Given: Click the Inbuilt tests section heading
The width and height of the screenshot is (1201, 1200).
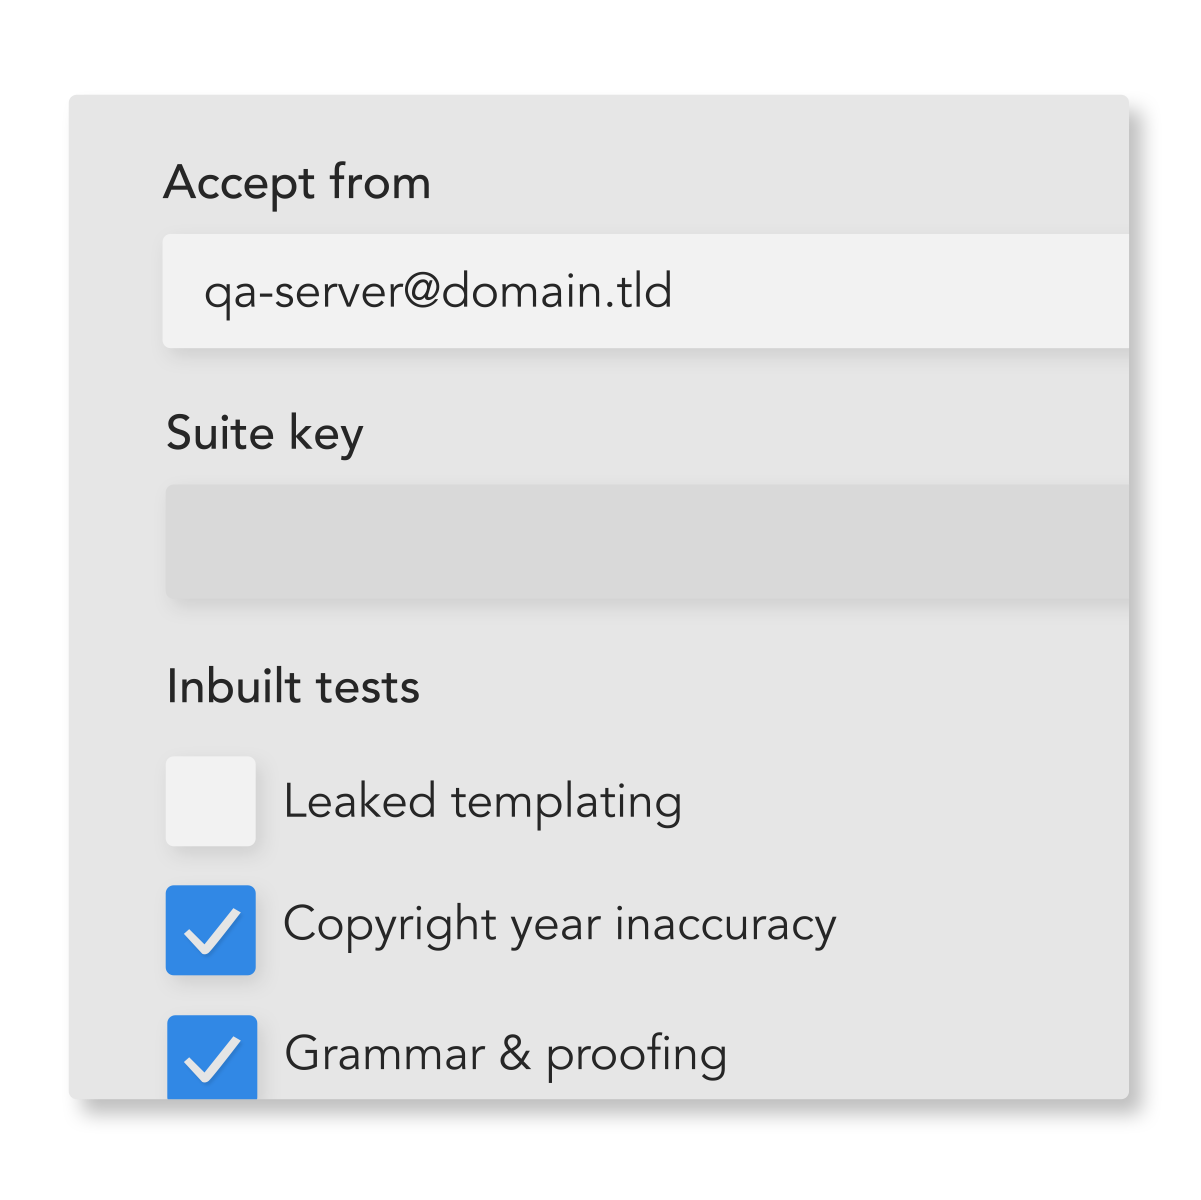Looking at the screenshot, I should pos(293,687).
